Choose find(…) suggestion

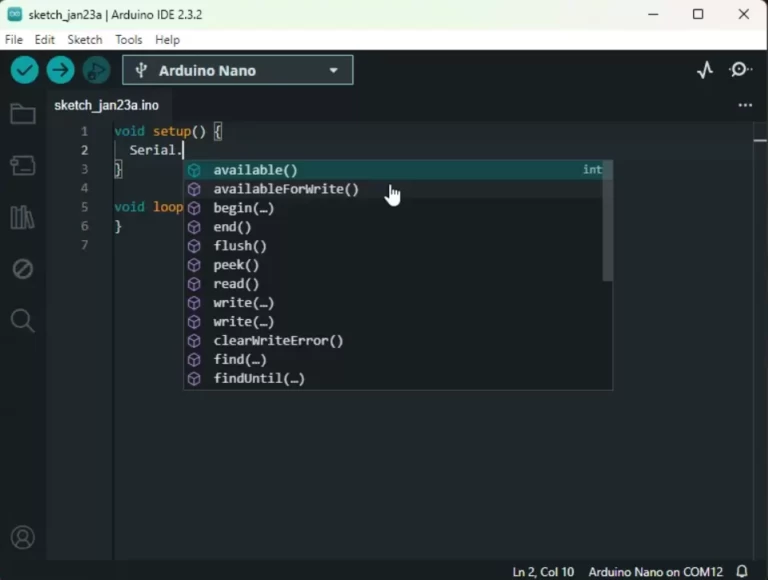[x=394, y=360]
